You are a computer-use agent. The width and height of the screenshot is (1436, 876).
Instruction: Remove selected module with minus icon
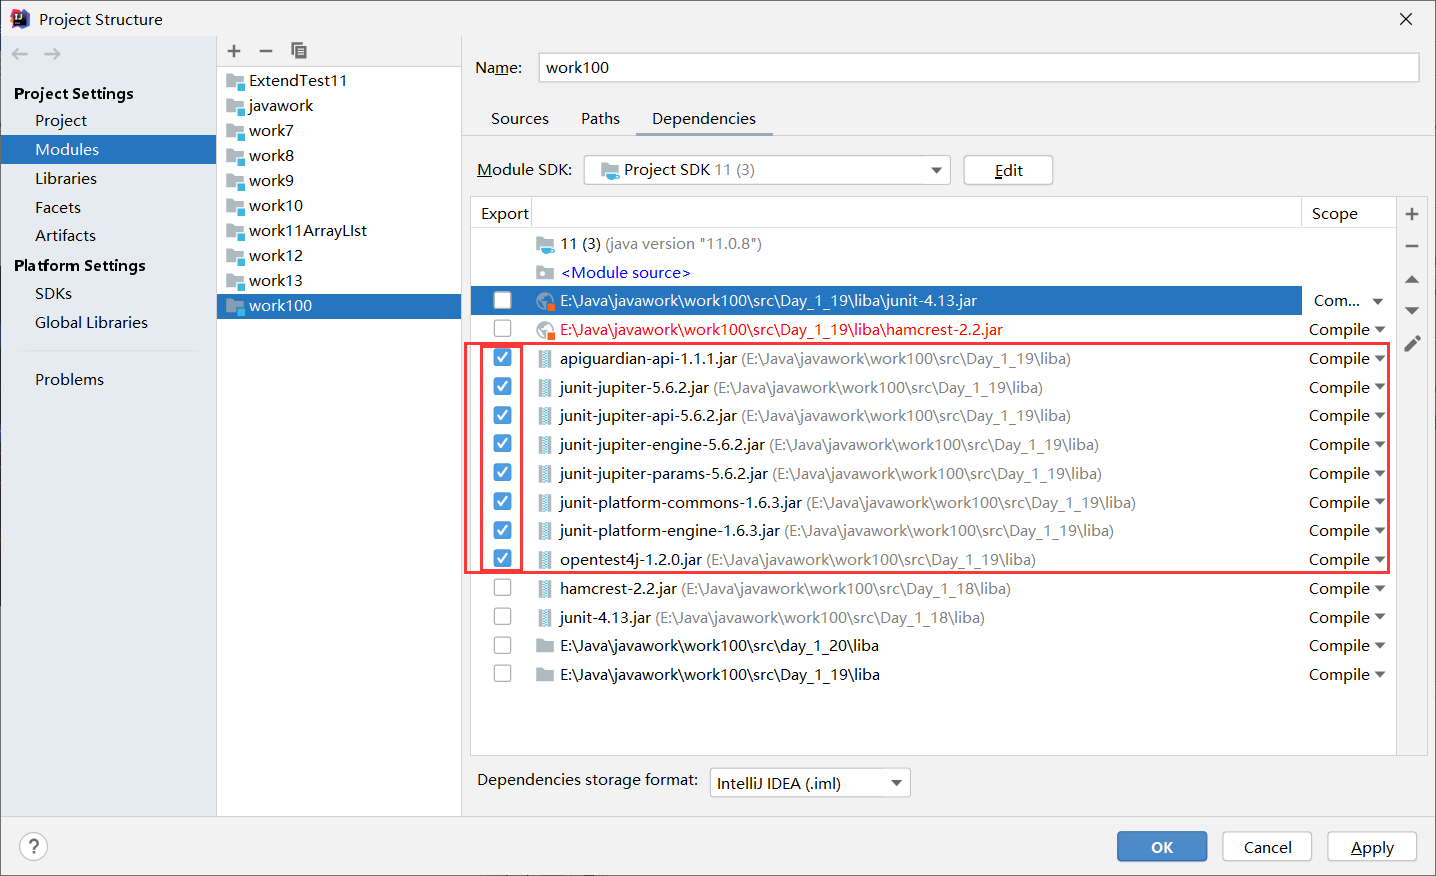[266, 51]
